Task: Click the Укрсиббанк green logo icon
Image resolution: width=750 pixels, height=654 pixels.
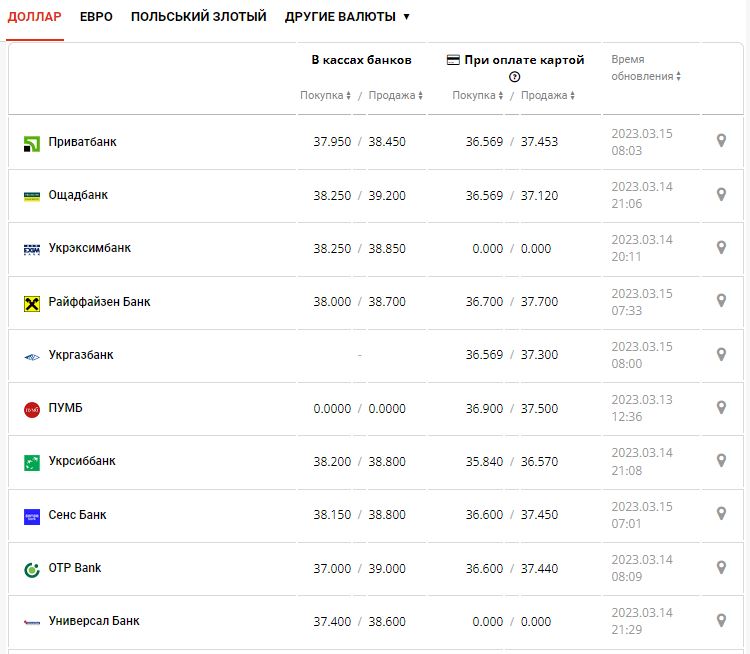Action: [x=31, y=462]
